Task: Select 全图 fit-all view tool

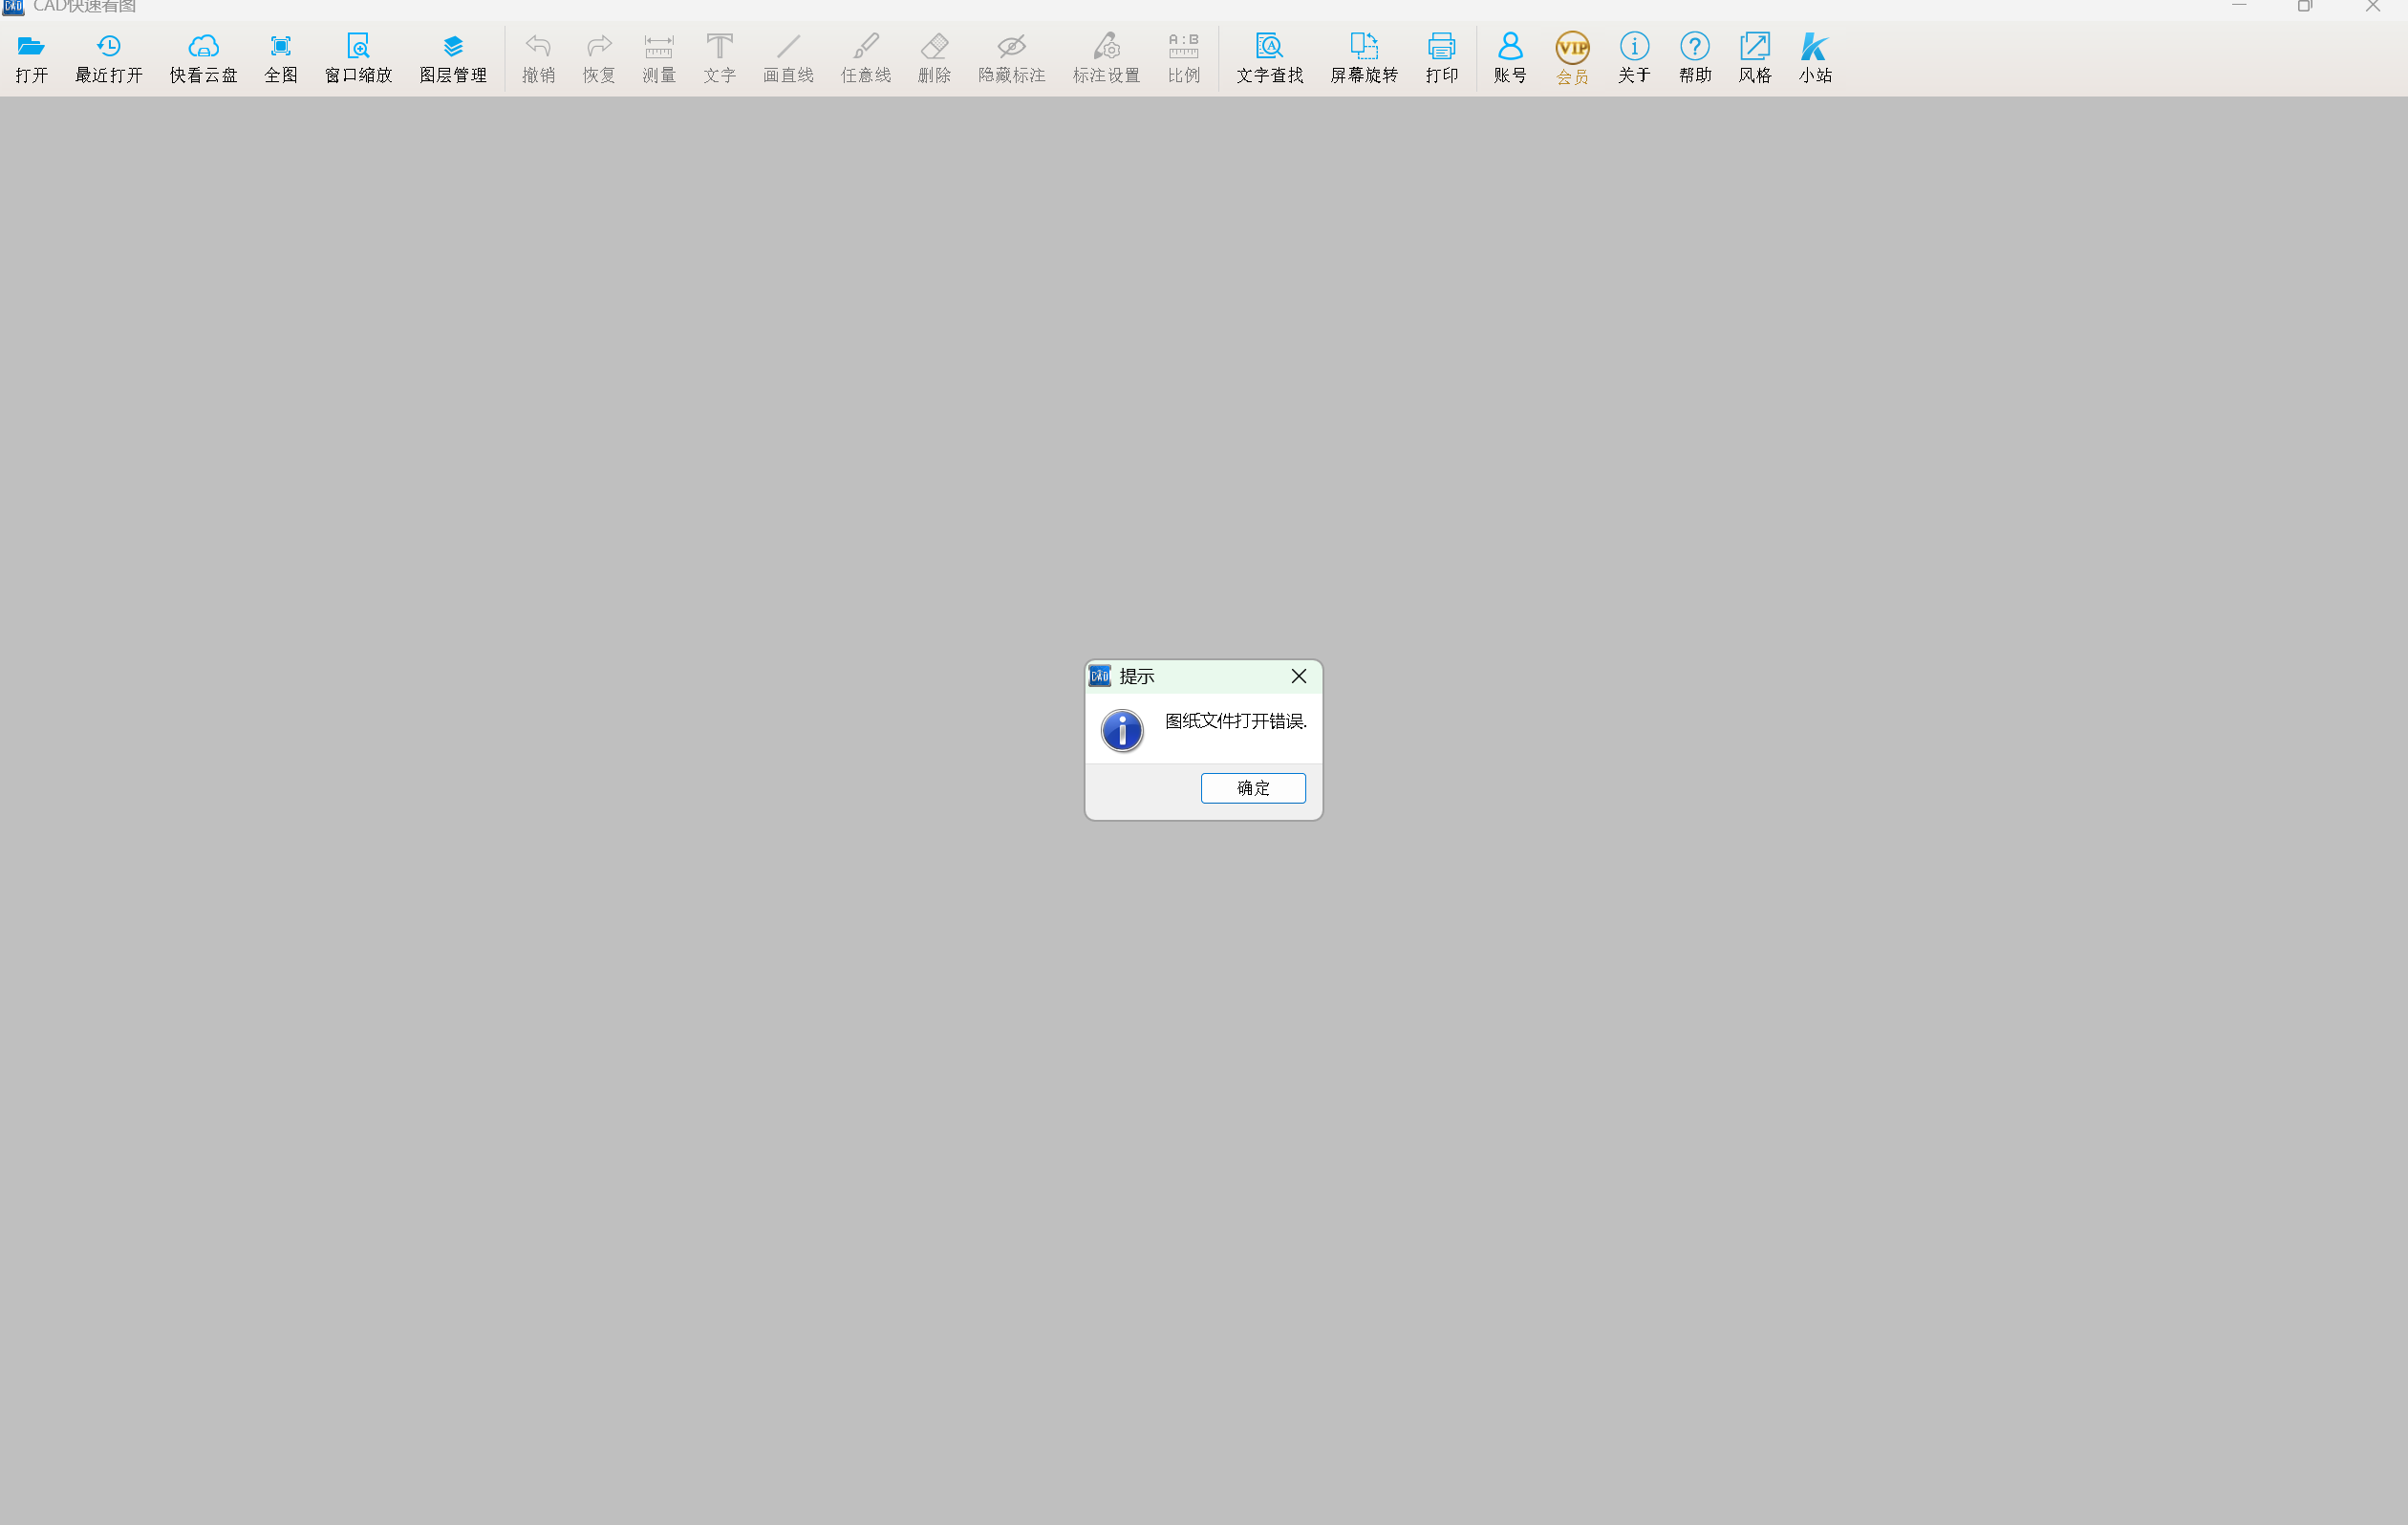Action: pyautogui.click(x=280, y=47)
